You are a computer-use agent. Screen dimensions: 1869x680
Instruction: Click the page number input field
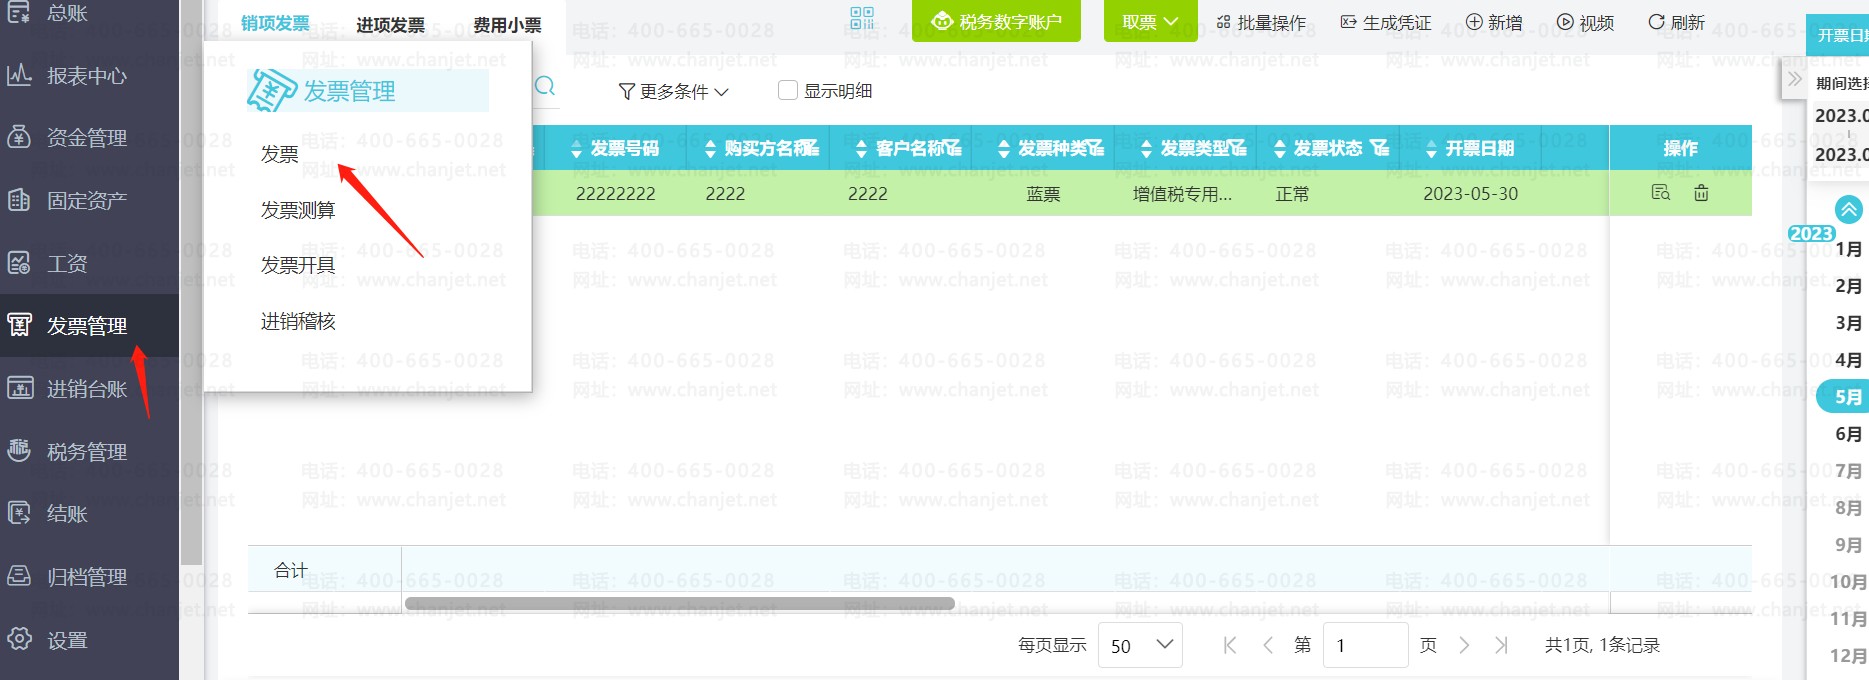[1365, 645]
